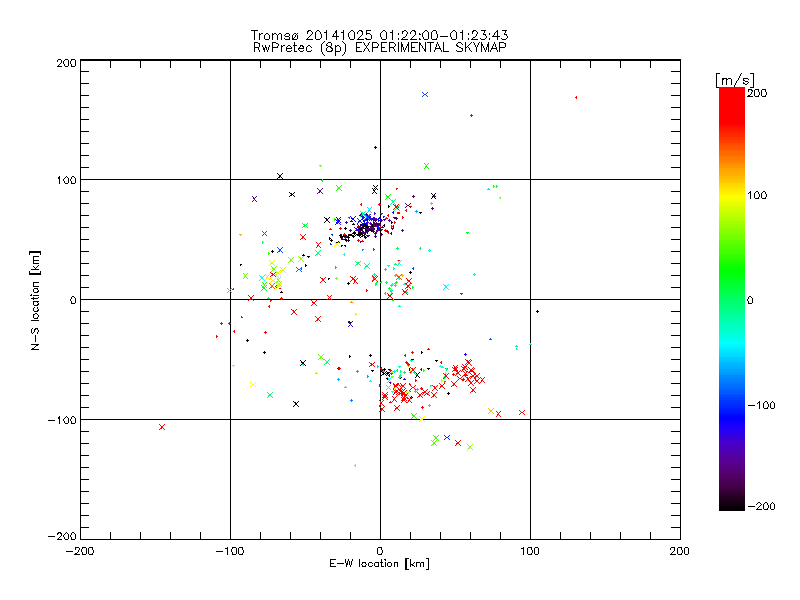Image resolution: width=800 pixels, height=600 pixels.
Task: Click the y-axis tick label '0'
Action: tap(73, 301)
